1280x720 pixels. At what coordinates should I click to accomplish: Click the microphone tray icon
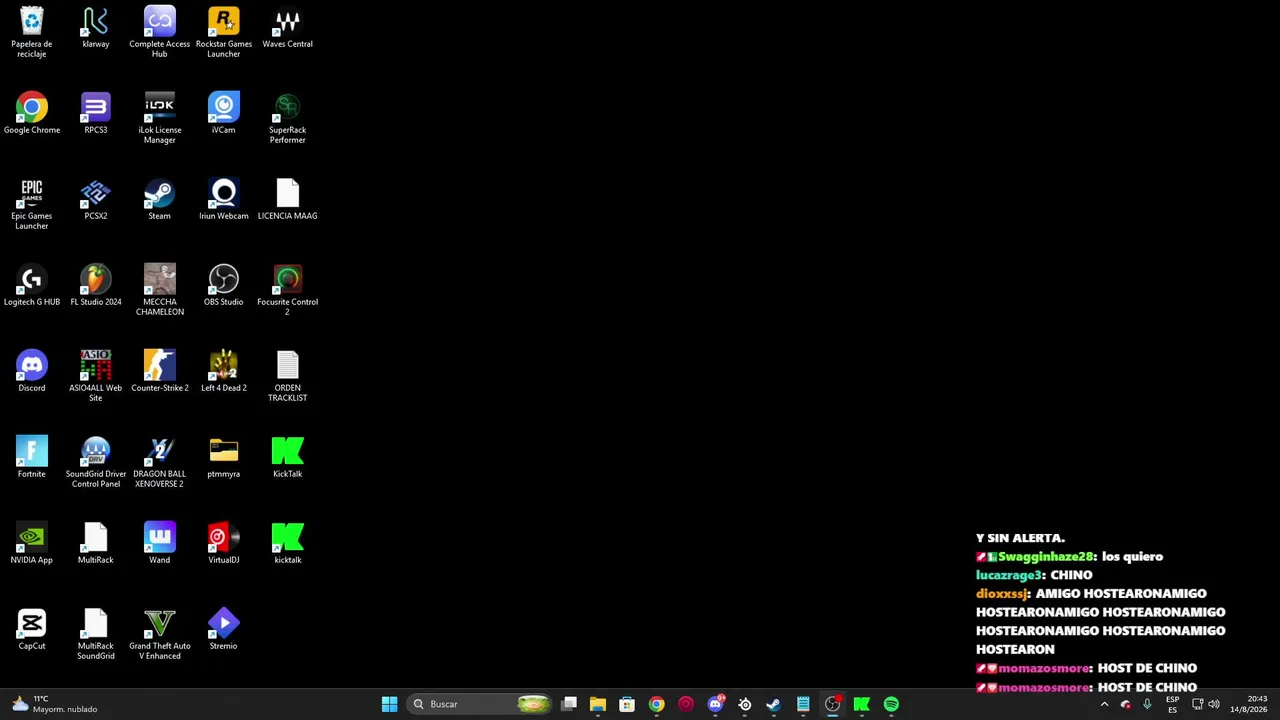[x=1147, y=704]
